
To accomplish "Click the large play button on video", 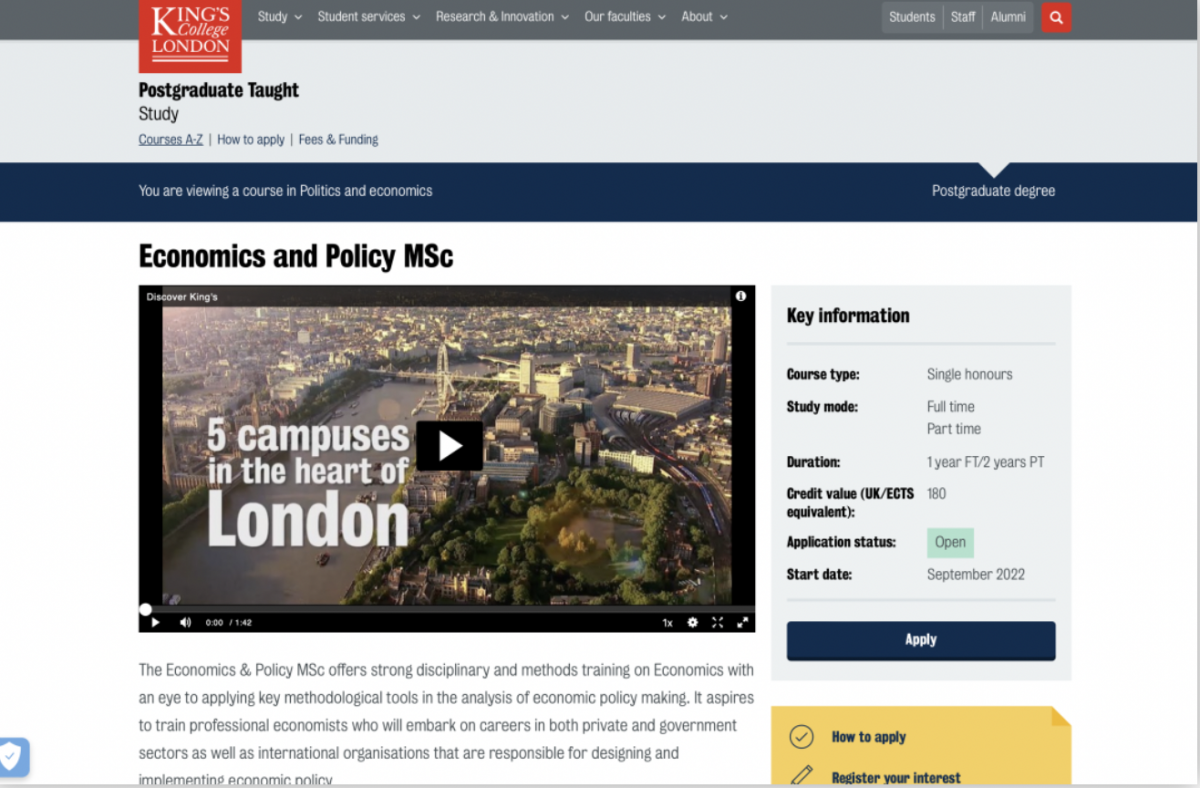I will tap(449, 445).
